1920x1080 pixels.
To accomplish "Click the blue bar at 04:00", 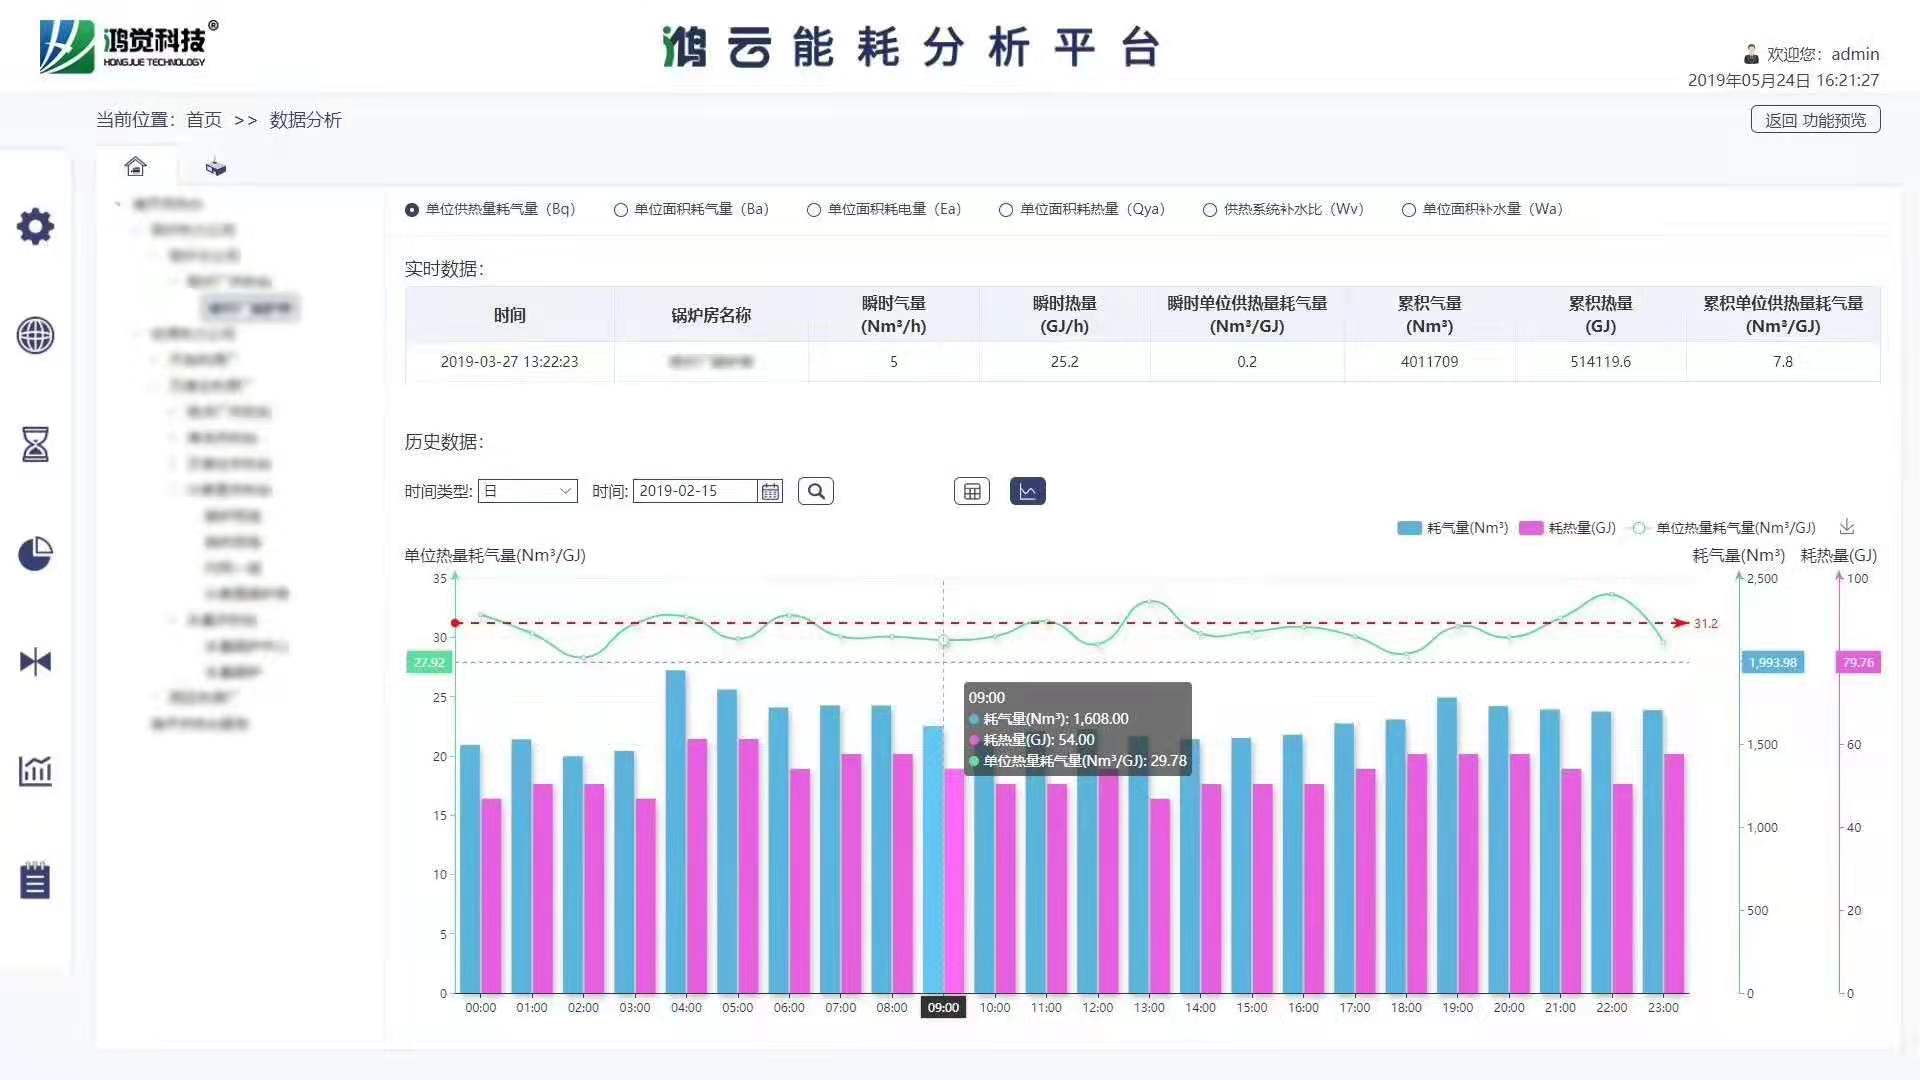I will (x=676, y=832).
